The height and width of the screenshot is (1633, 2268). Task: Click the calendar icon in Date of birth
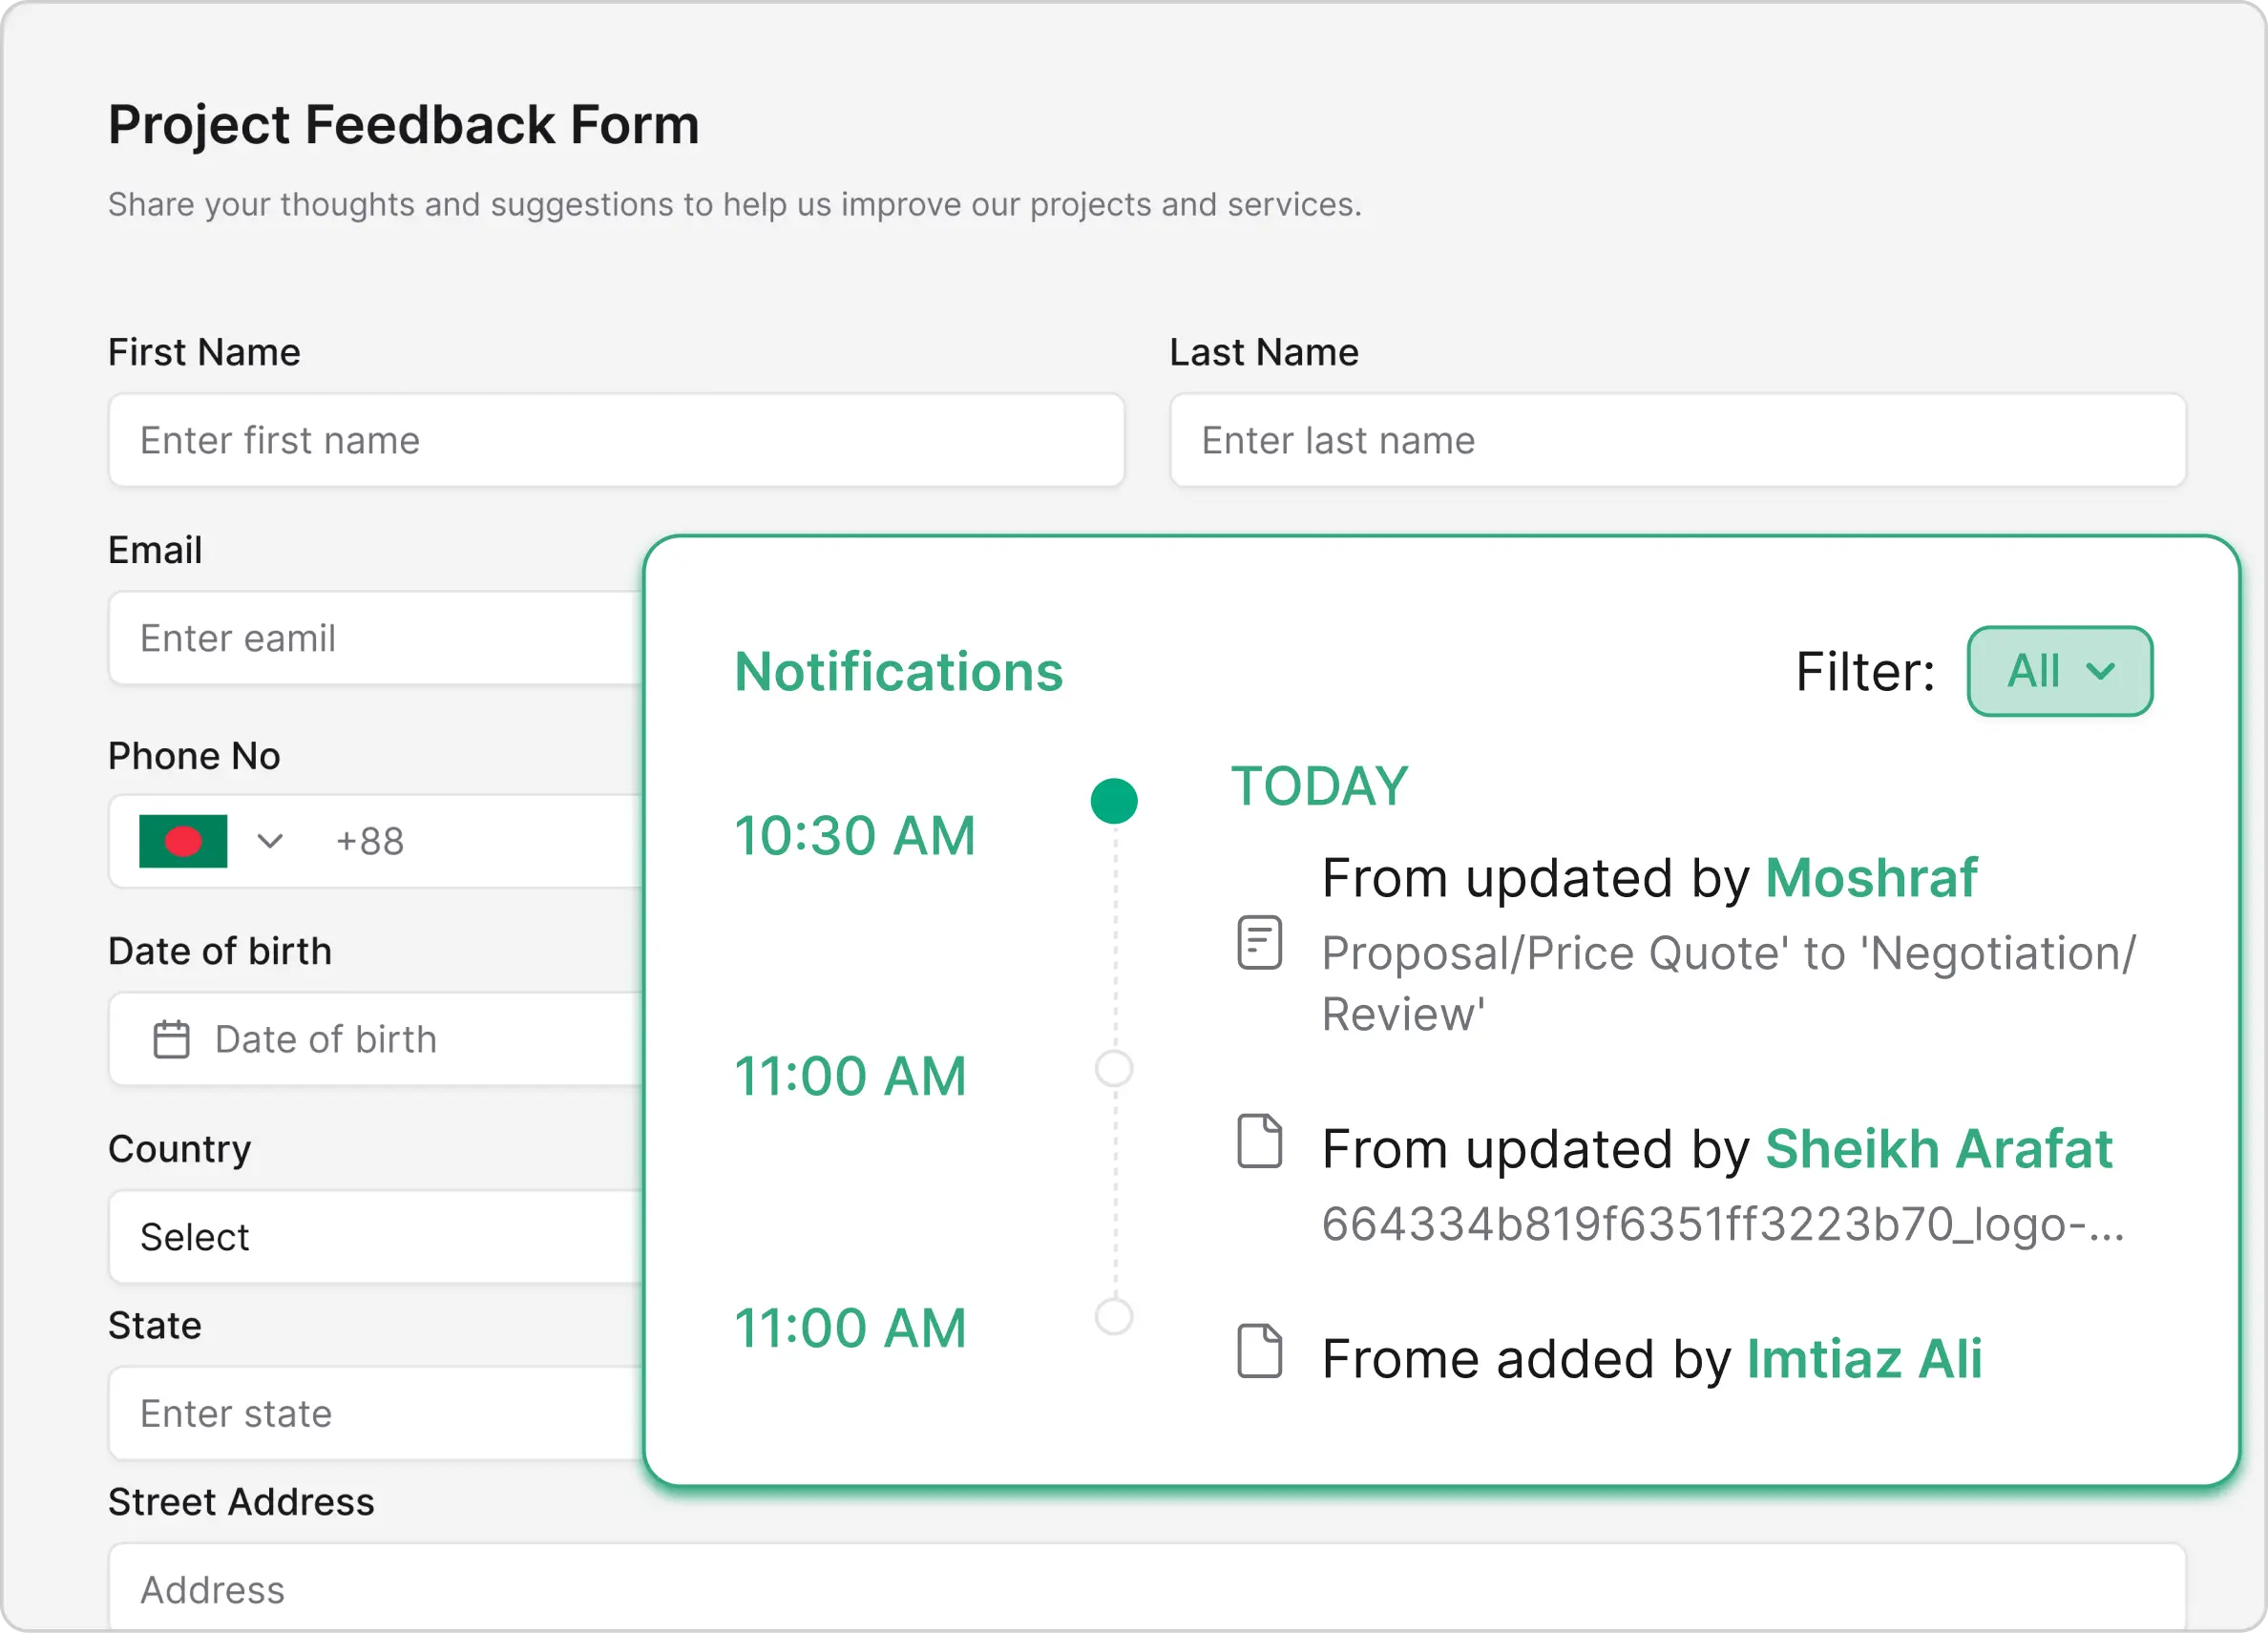pyautogui.click(x=171, y=1039)
